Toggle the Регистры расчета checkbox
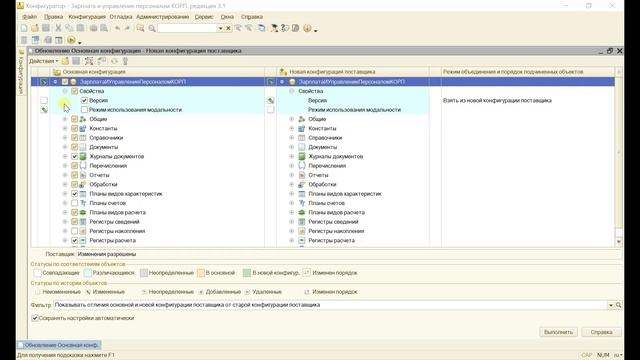This screenshot has width=640, height=360. (x=74, y=240)
